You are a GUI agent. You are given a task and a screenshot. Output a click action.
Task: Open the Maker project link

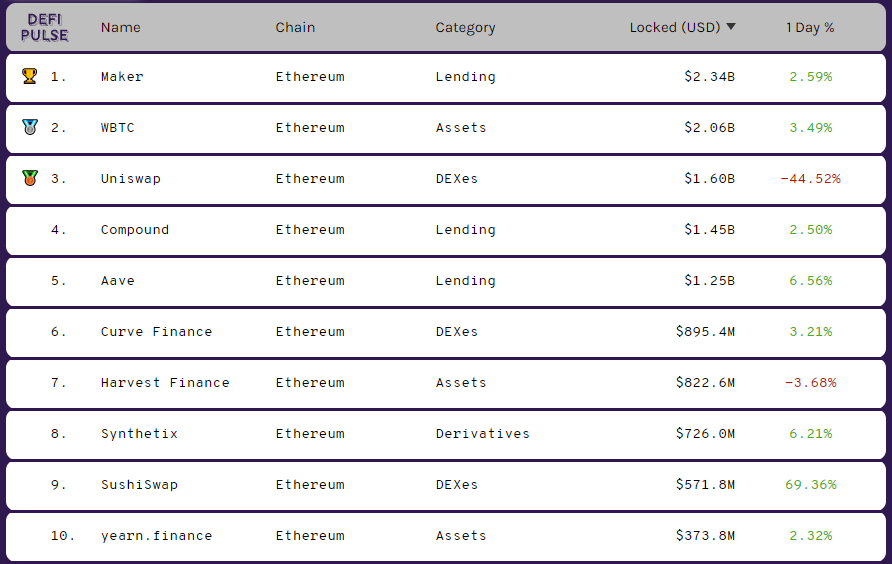click(122, 76)
